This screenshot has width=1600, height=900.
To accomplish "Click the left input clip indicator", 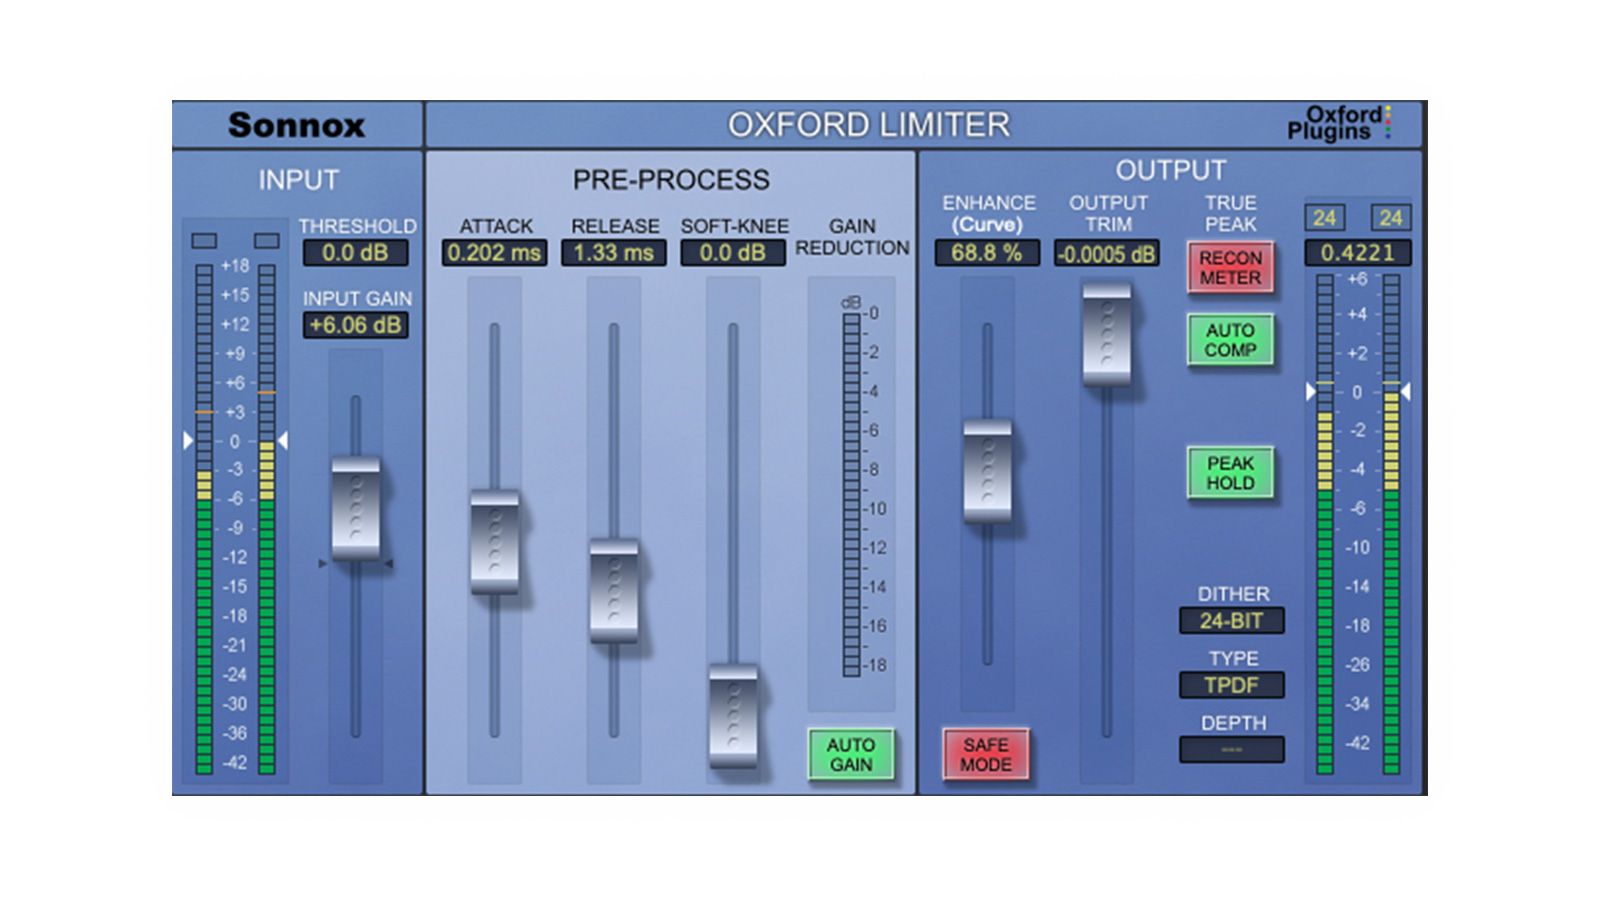I will pyautogui.click(x=204, y=241).
